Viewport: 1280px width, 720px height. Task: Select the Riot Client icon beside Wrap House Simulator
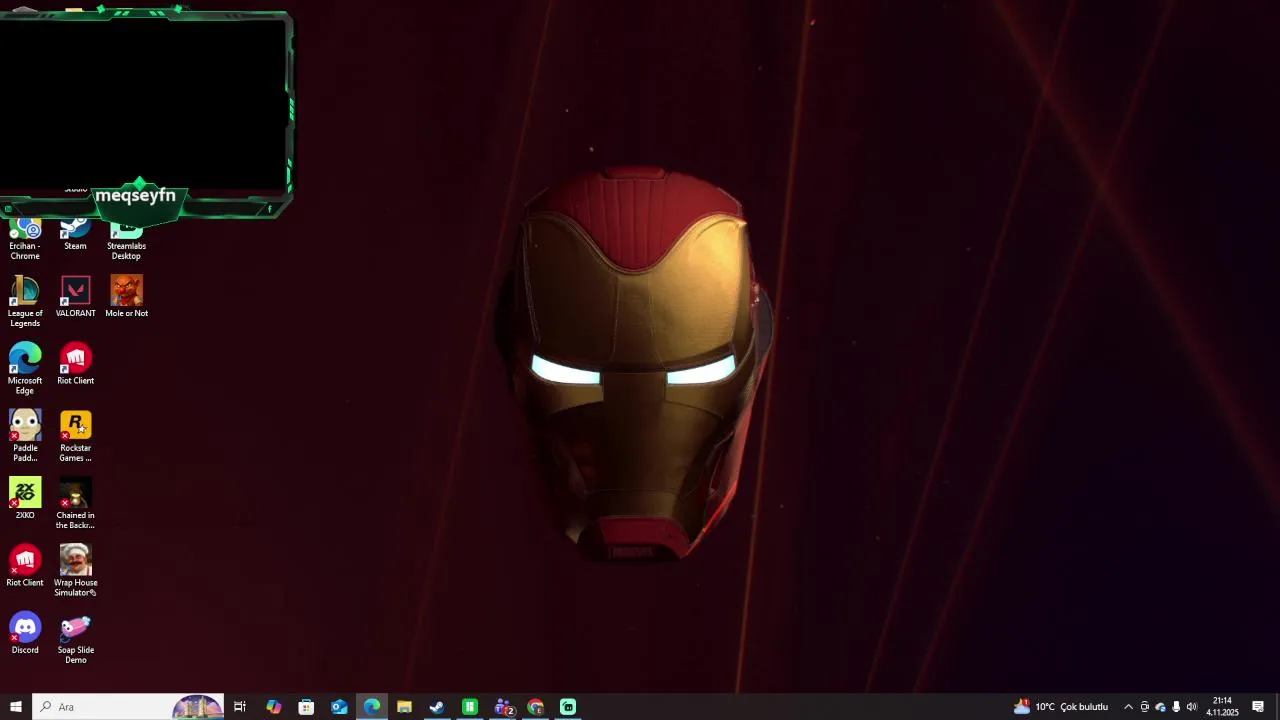point(25,565)
